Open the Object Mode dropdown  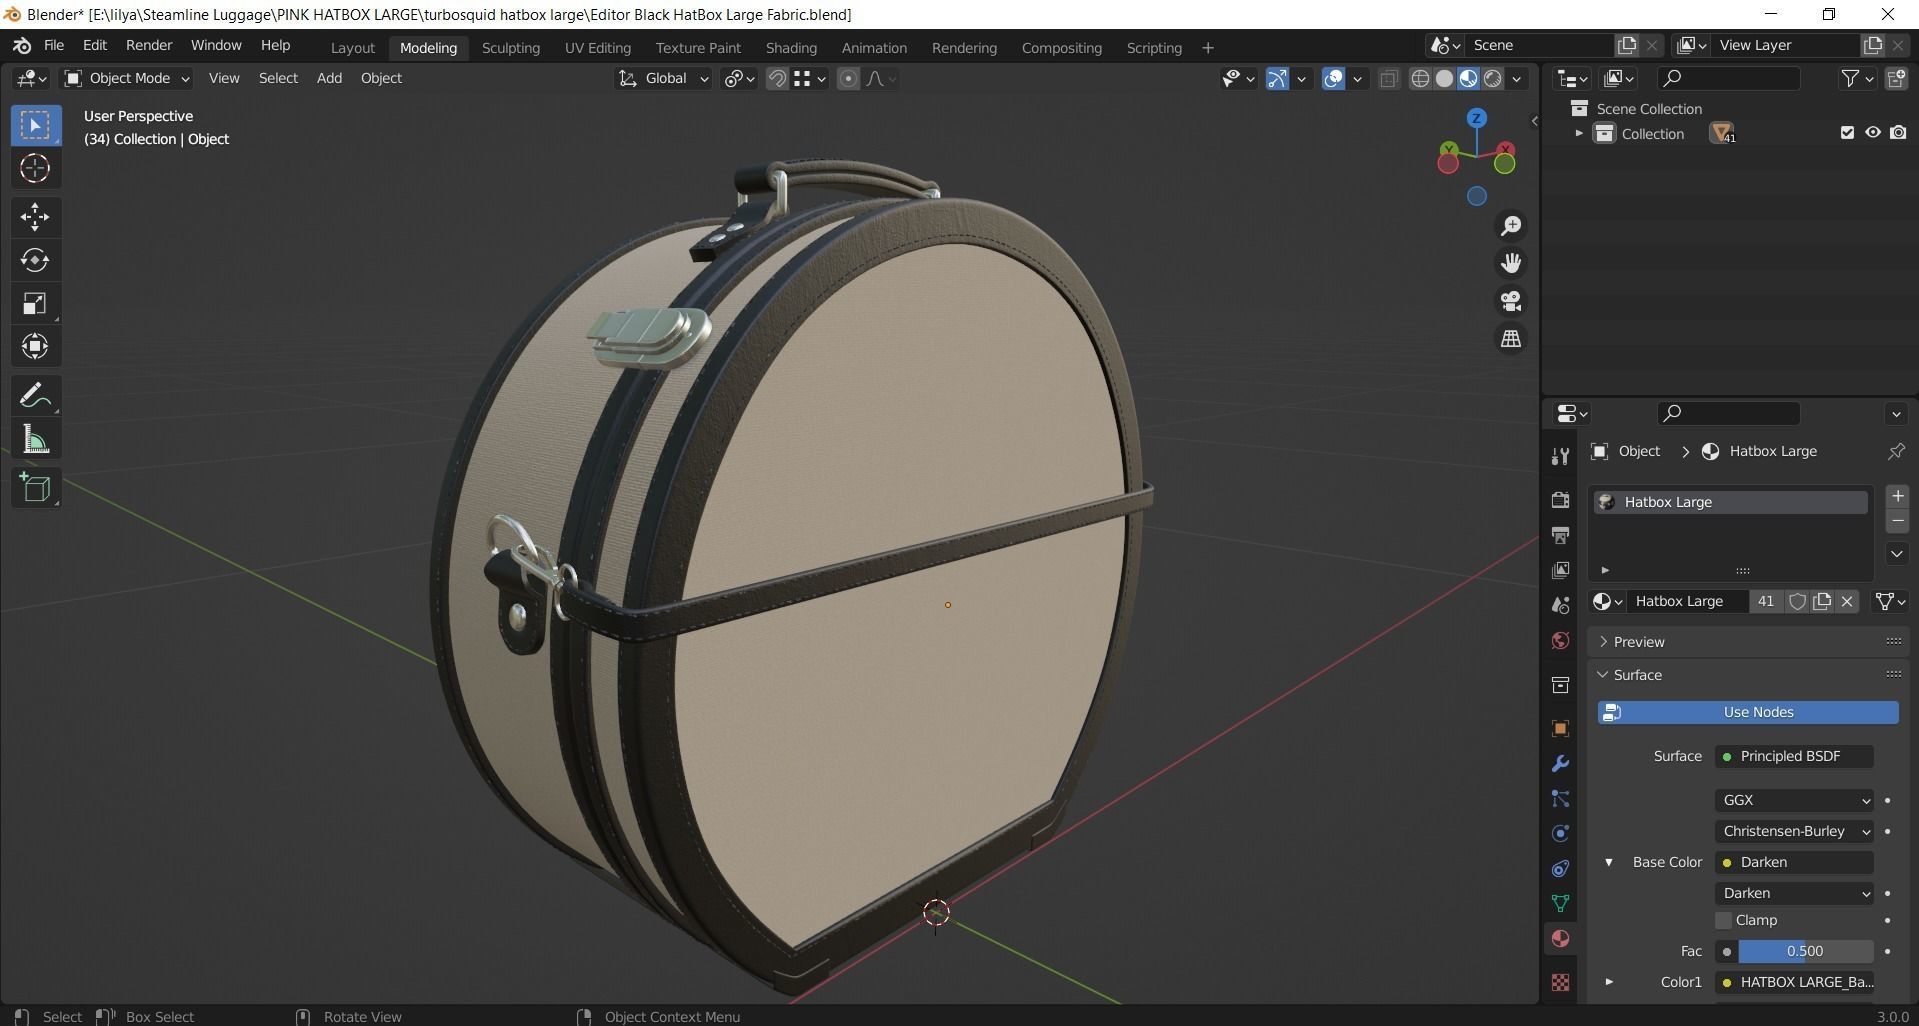[x=126, y=78]
